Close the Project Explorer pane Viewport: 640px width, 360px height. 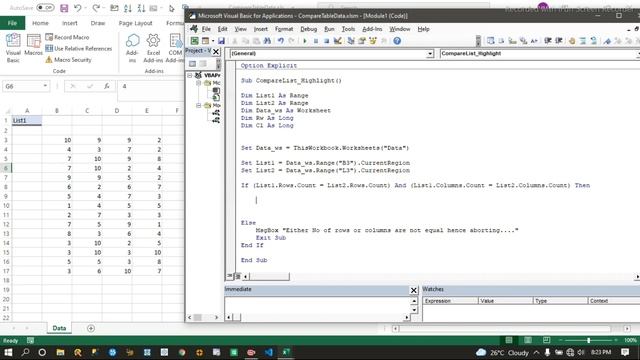point(216,51)
